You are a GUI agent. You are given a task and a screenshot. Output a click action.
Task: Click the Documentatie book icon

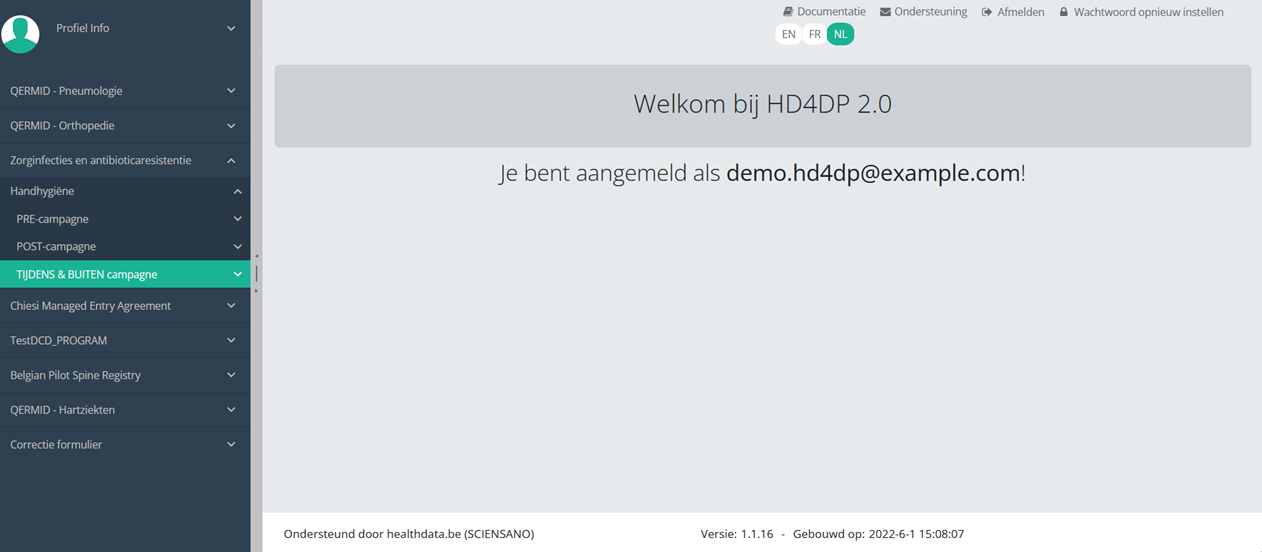(788, 12)
